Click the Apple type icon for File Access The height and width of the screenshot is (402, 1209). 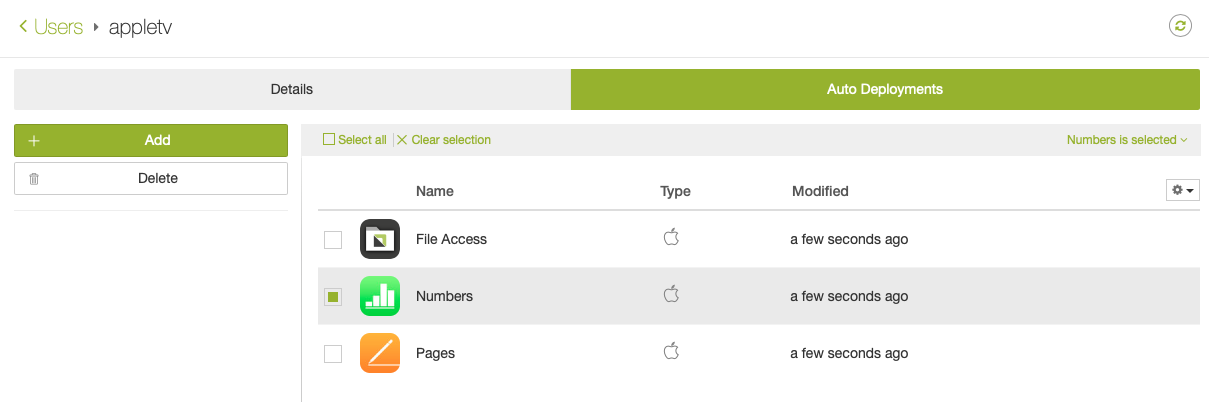(x=672, y=237)
